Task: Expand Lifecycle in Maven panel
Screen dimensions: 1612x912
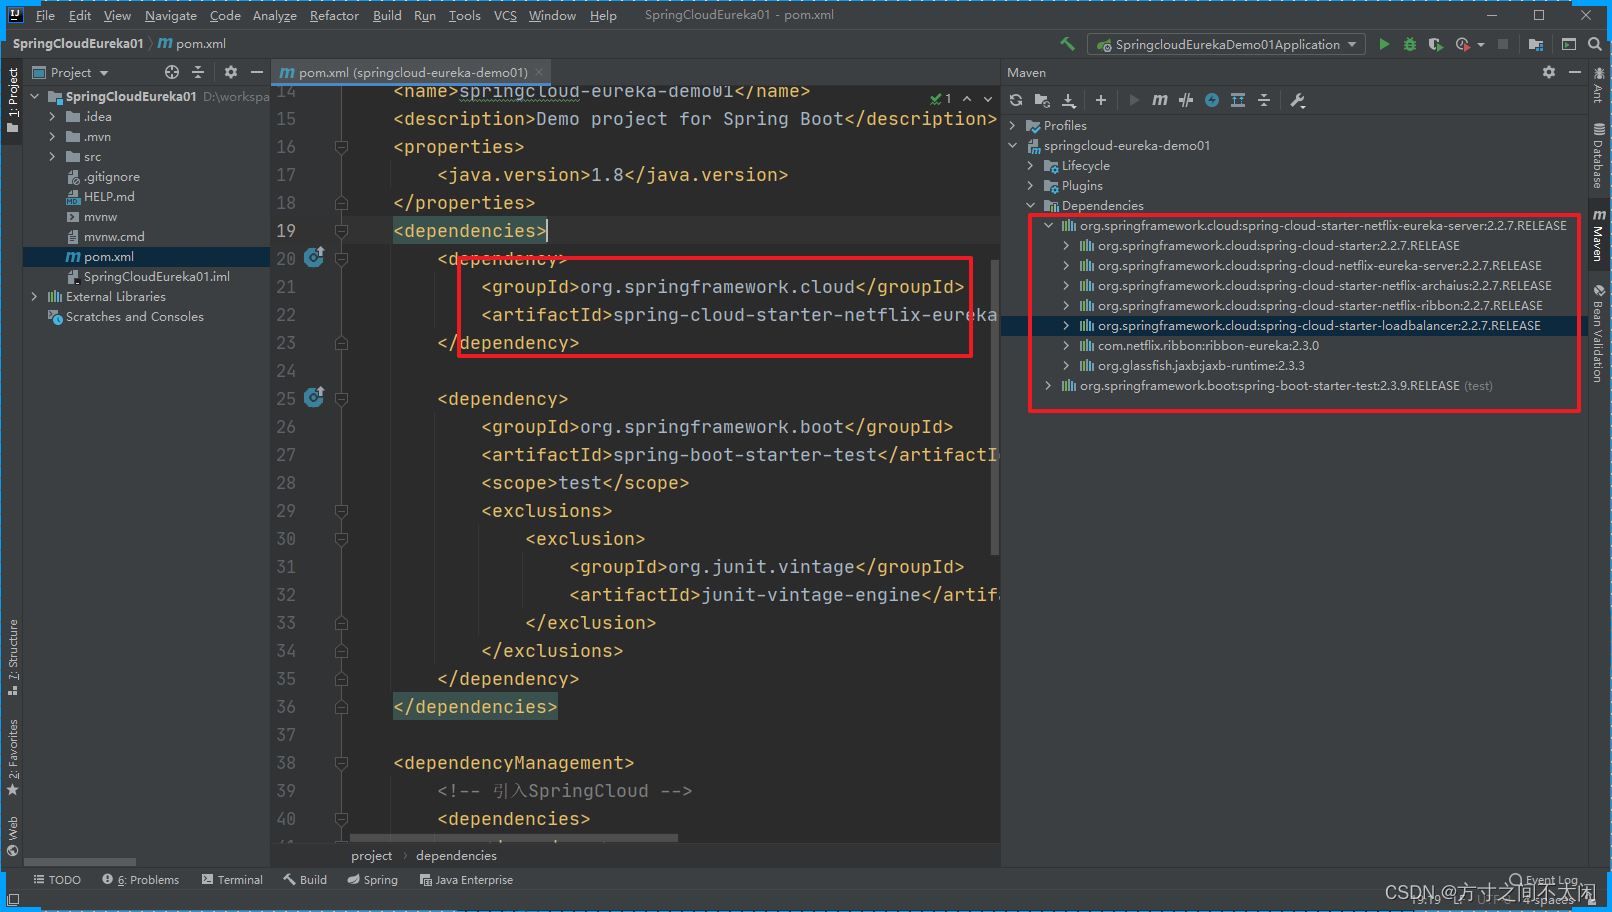Action: coord(1030,166)
